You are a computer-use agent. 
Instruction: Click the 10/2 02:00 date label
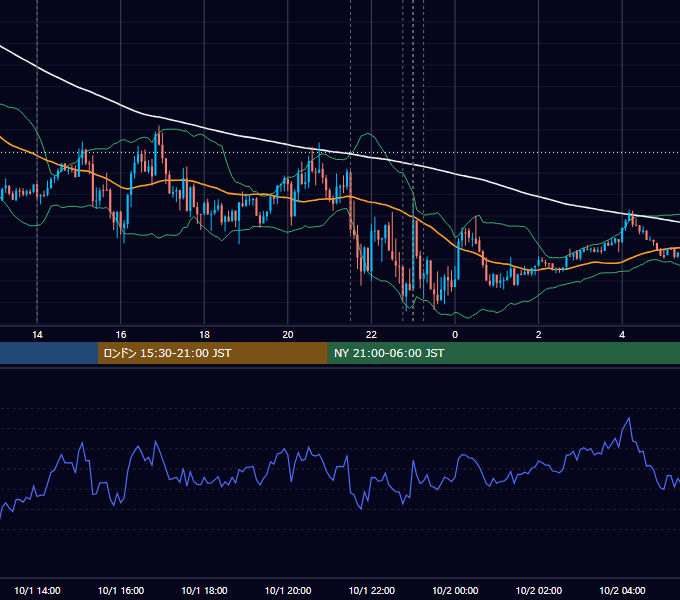[539, 590]
